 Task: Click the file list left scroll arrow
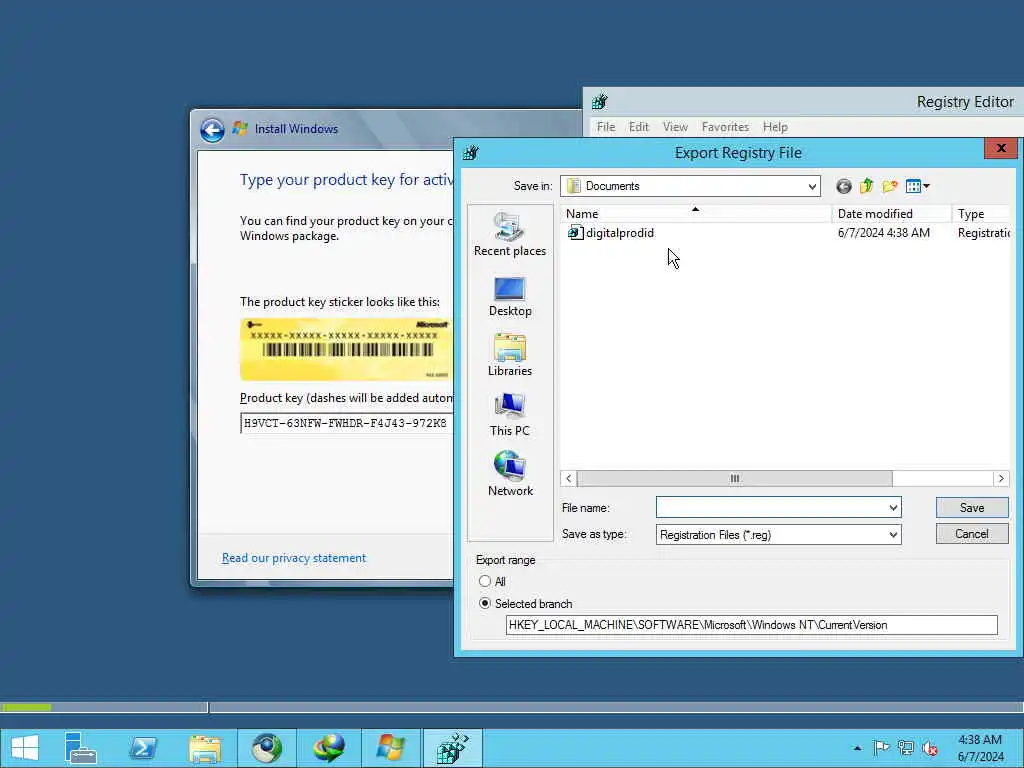coord(569,479)
